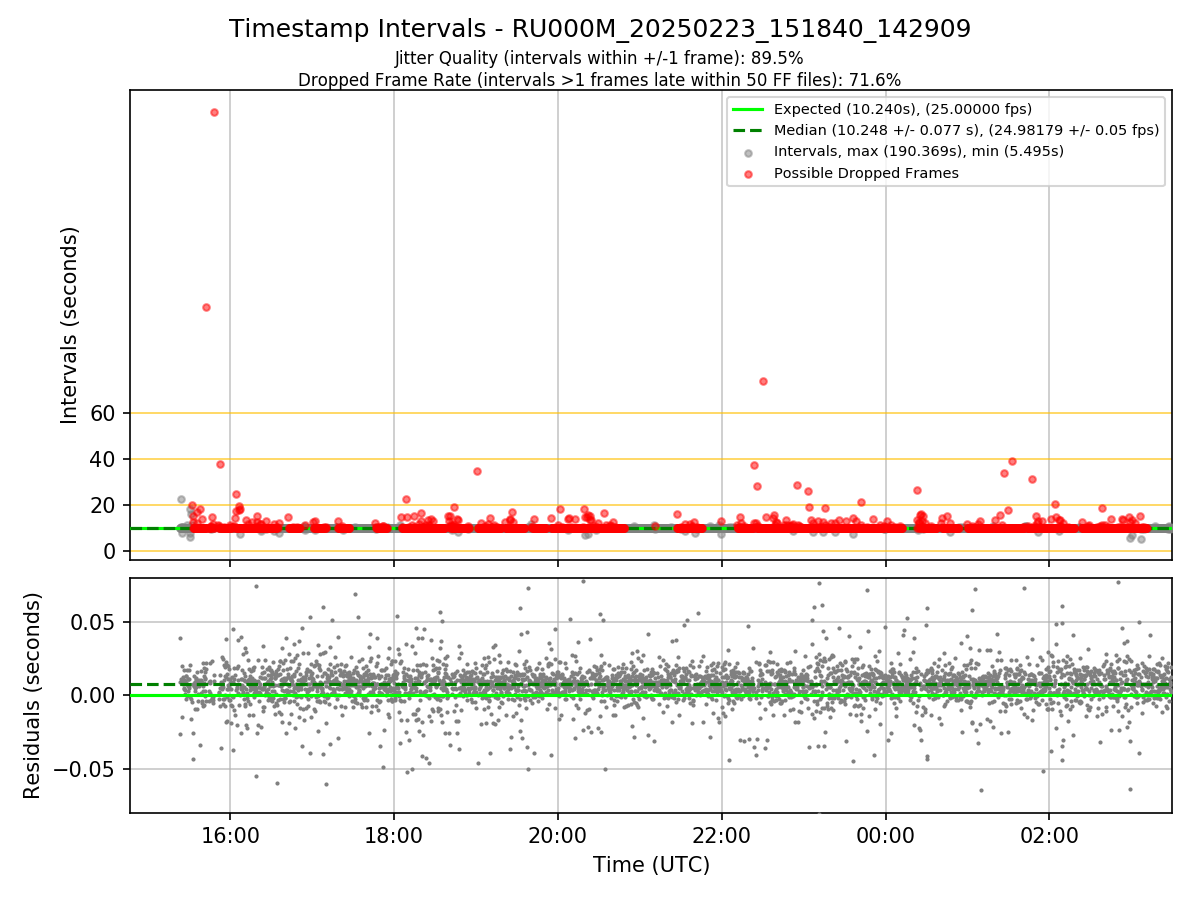The width and height of the screenshot is (1200, 900).
Task: Click the red outlier above 60 near 22:30
Action: point(763,381)
